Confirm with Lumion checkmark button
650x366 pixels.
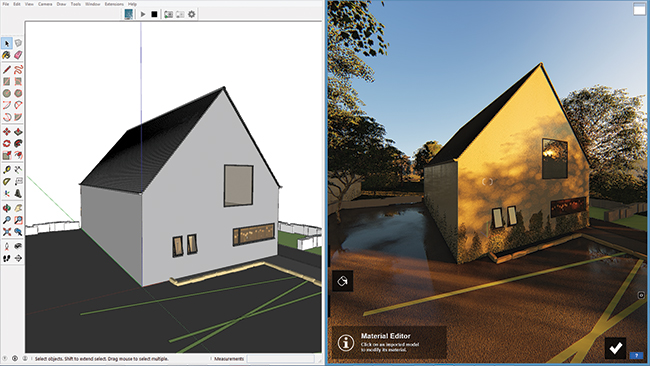[615, 348]
